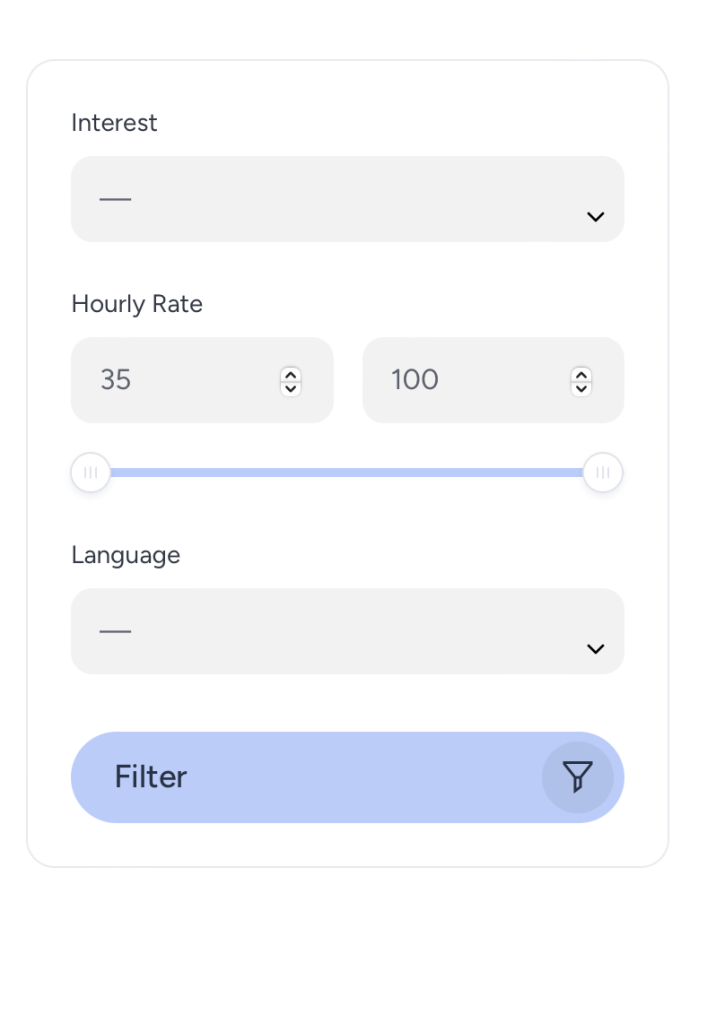
Task: Click the left handle of rate slider
Action: coord(91,473)
